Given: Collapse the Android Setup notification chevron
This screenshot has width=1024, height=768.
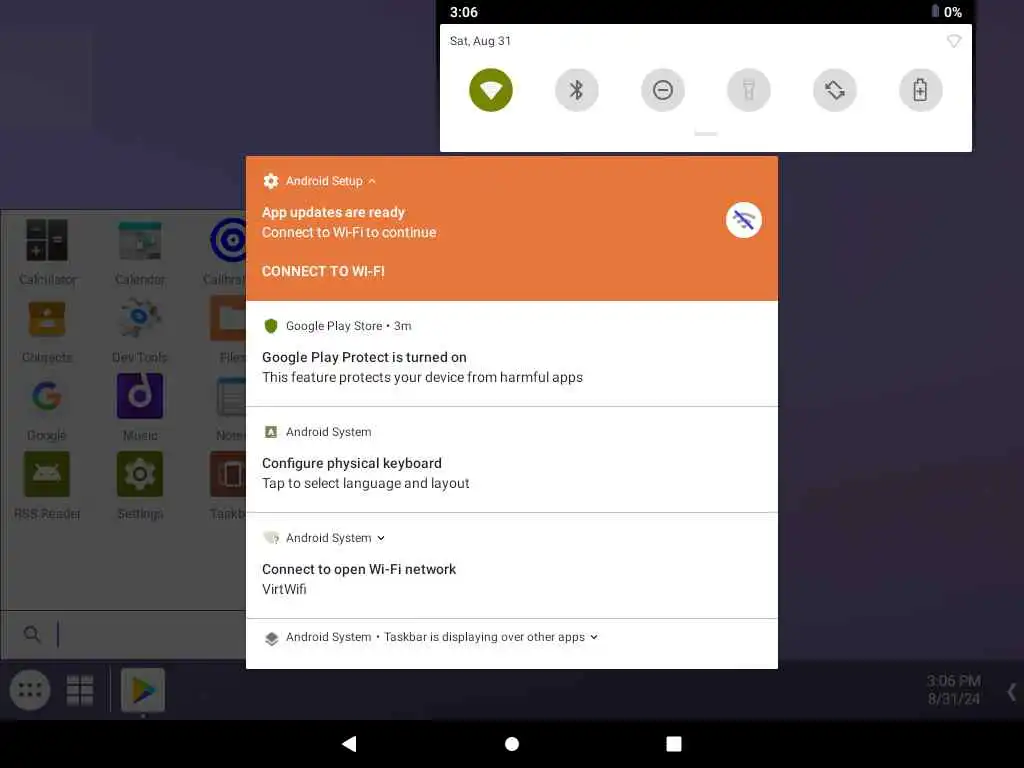Looking at the screenshot, I should [372, 181].
